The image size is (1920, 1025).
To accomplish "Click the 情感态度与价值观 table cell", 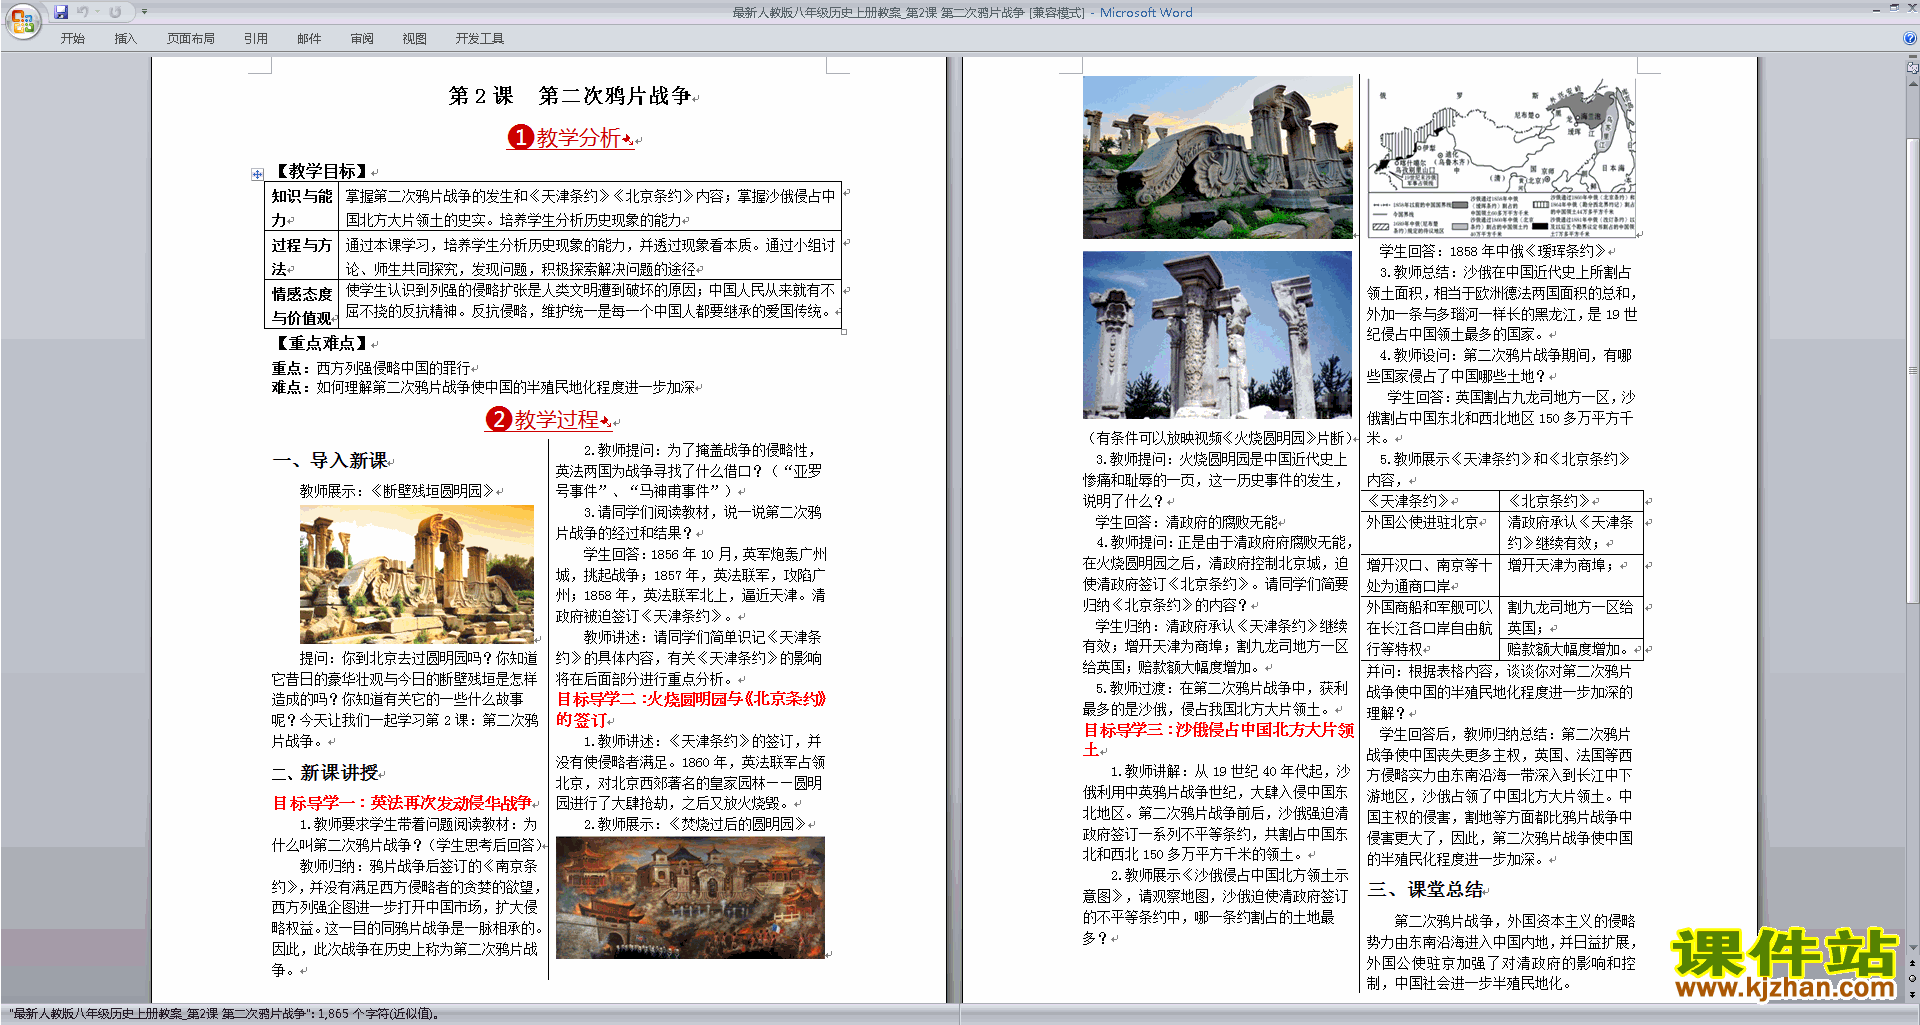I will [302, 305].
